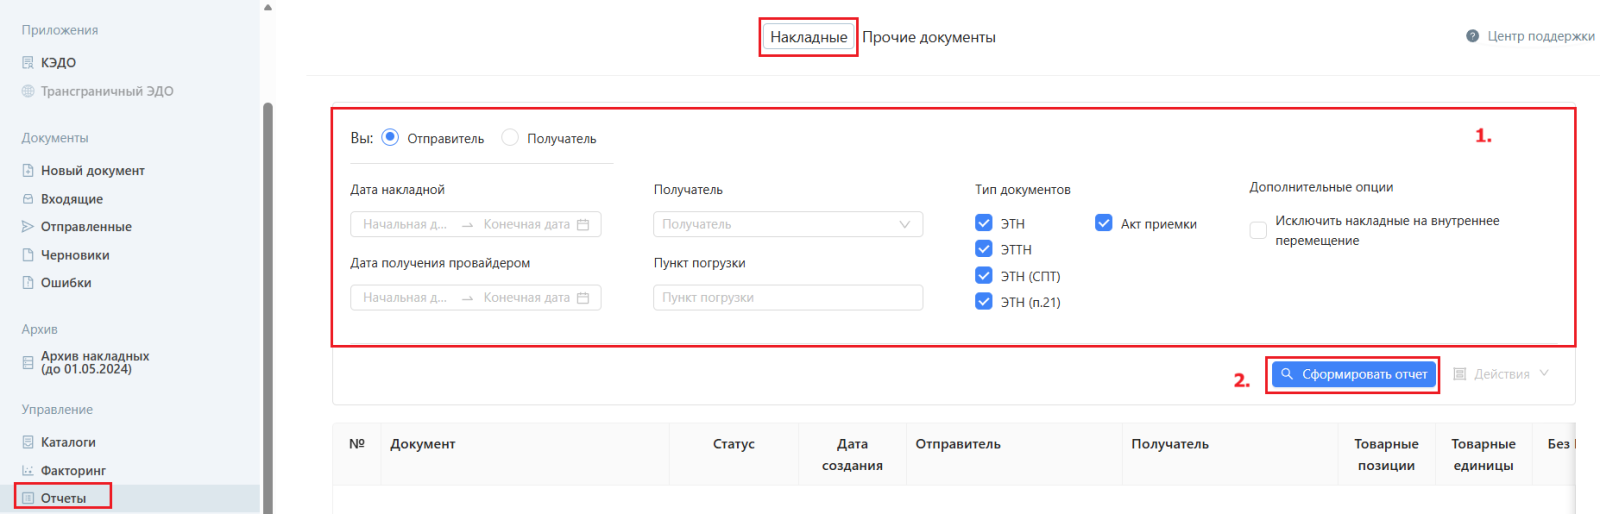Click calendar icon in Дата накладной field
Viewport: 1600px width, 514px height.
583,225
